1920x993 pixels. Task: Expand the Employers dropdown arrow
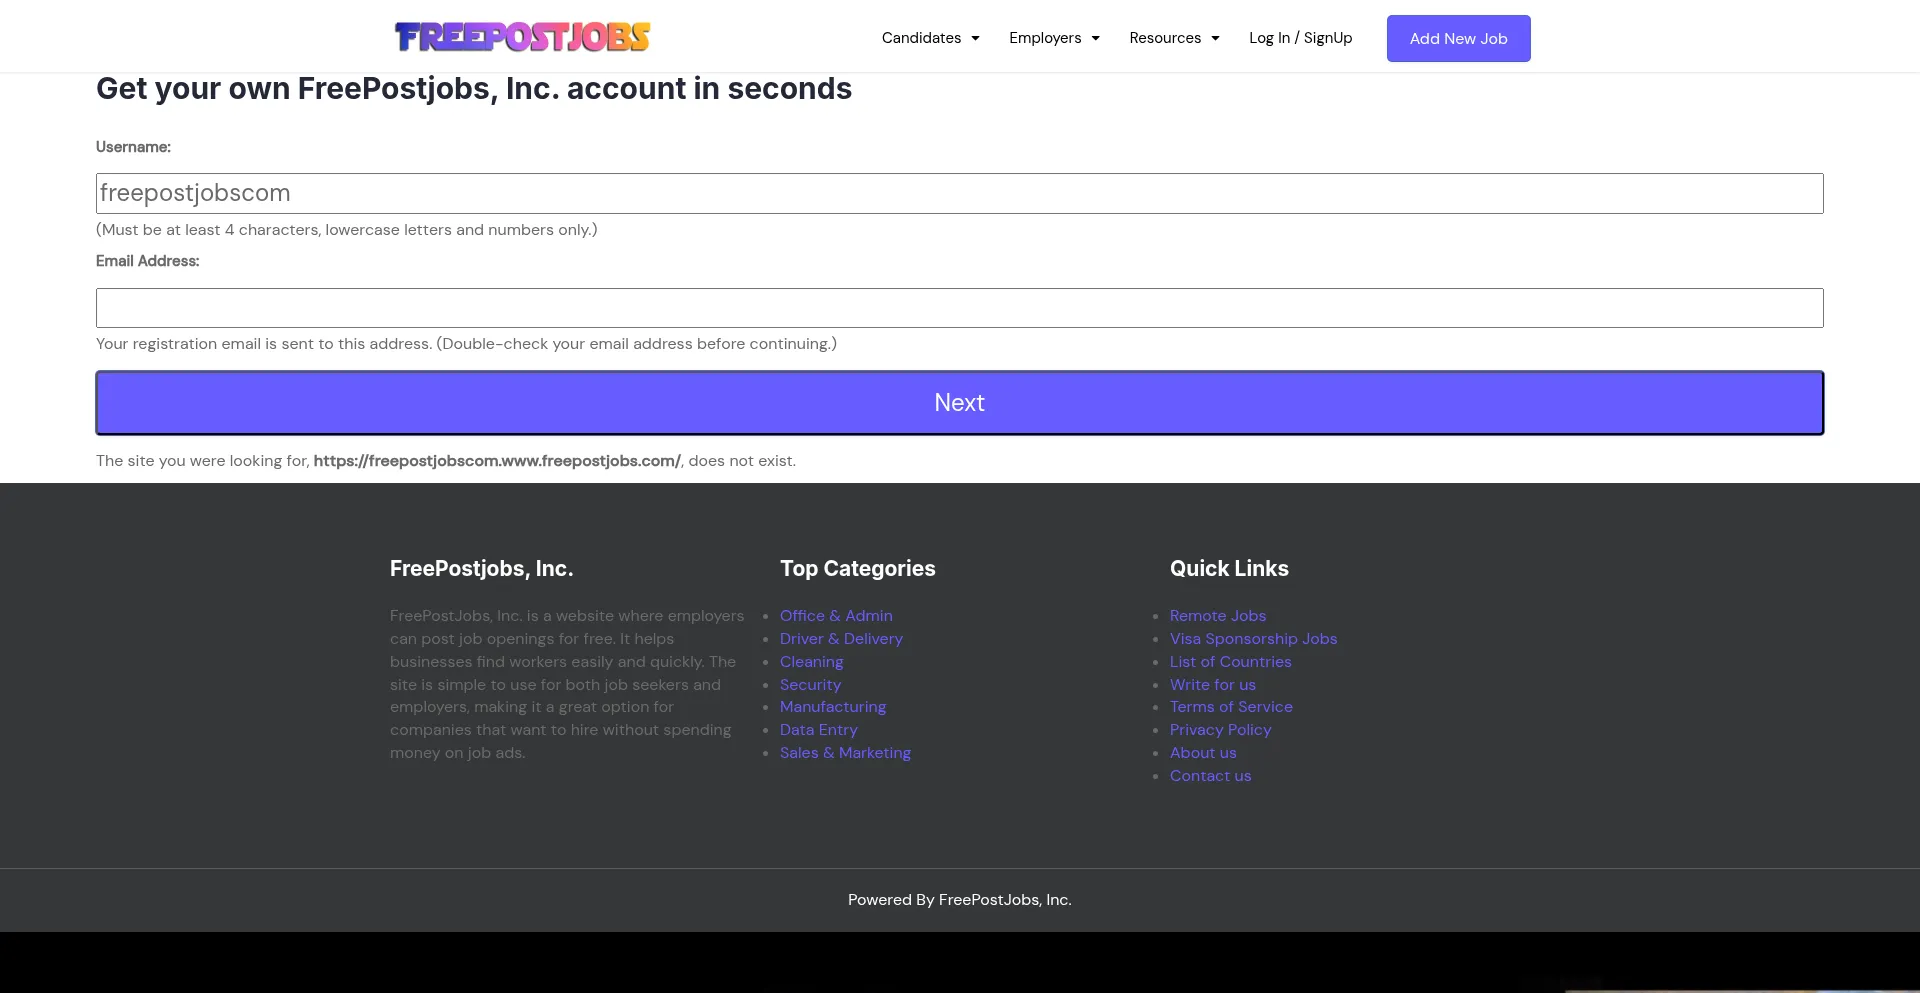(1095, 38)
